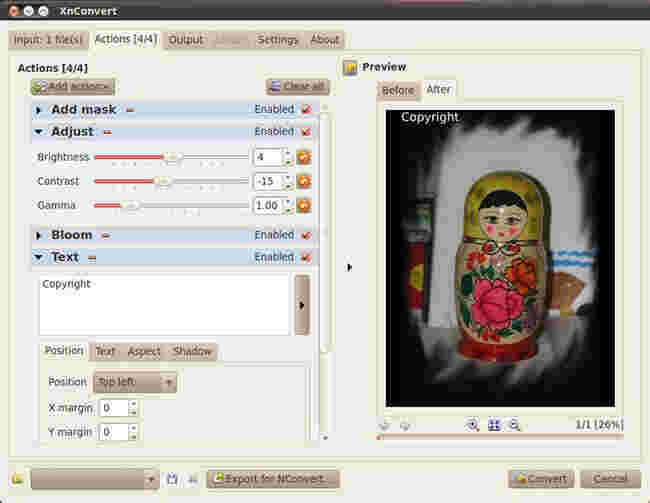
Task: Click the doll preview image
Action: tap(500, 258)
